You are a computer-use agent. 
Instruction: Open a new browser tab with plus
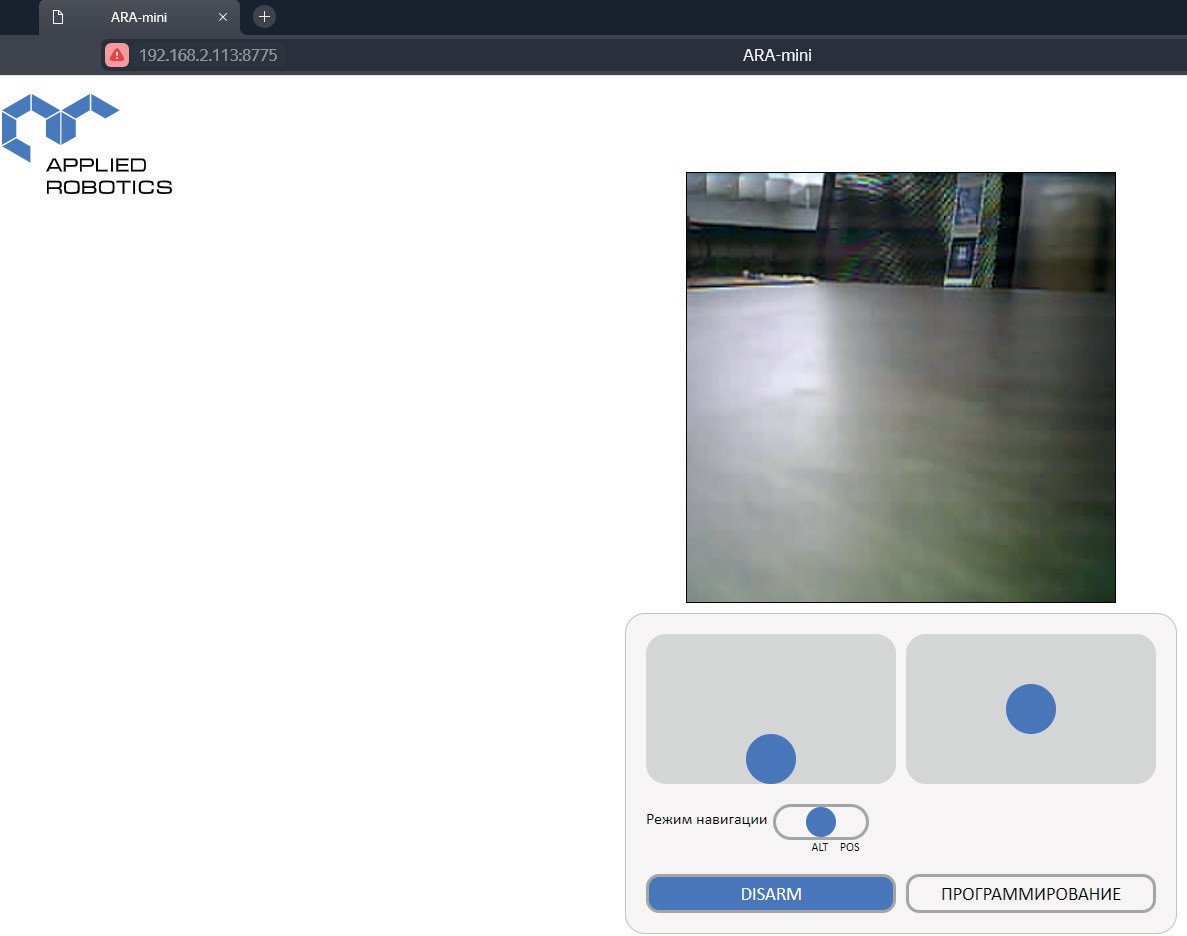264,17
